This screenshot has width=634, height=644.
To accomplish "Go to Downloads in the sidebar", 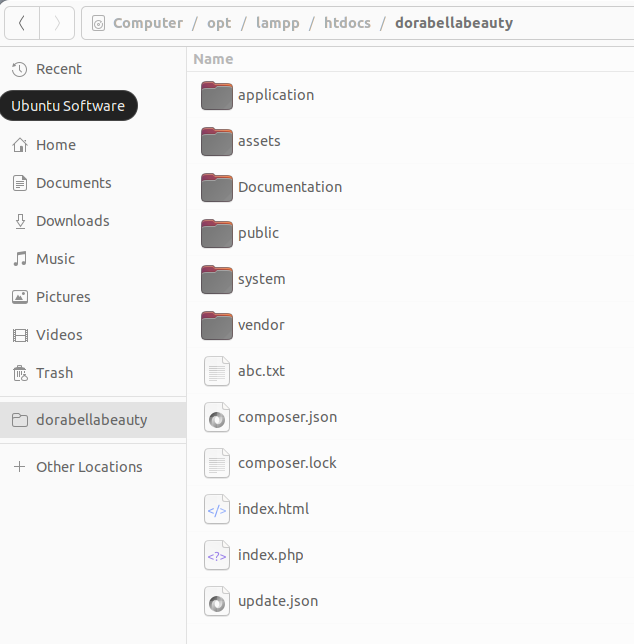I will point(72,221).
